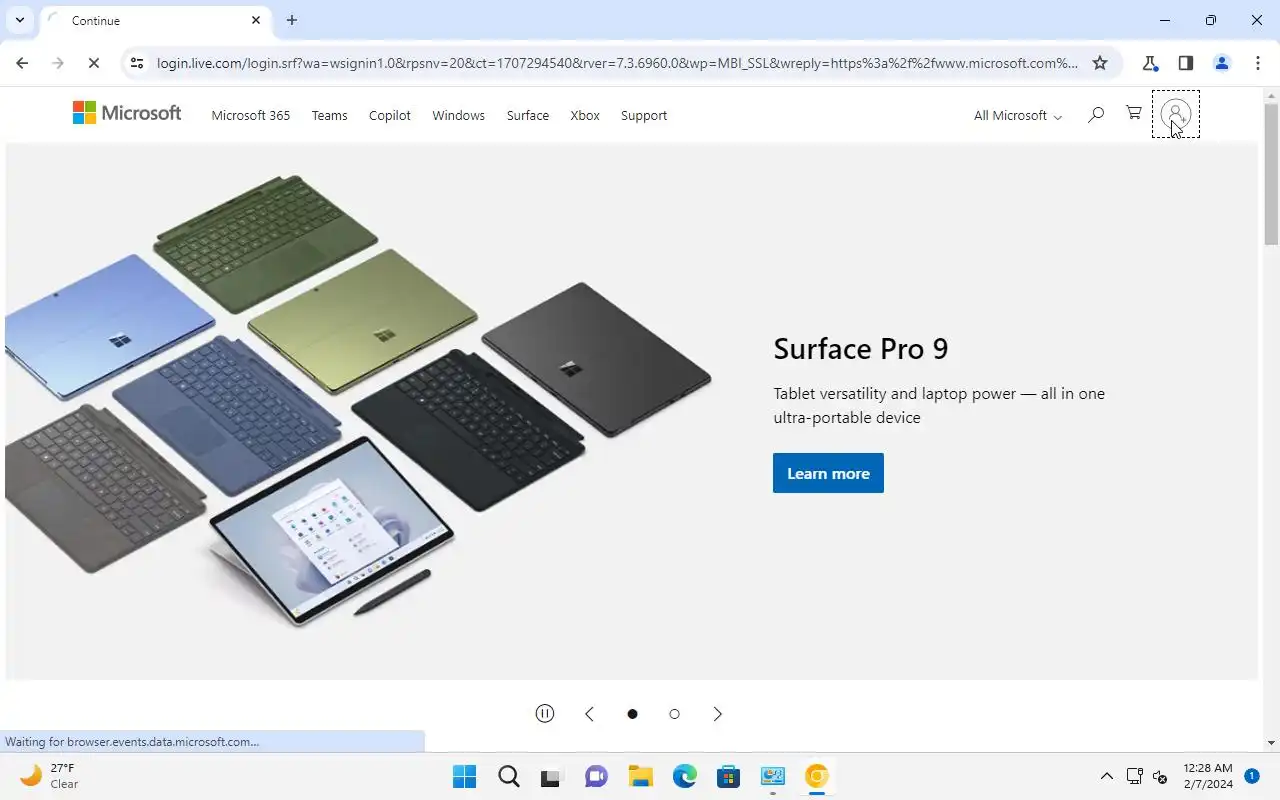Open Windows nav link
This screenshot has width=1280, height=800.
click(x=458, y=115)
